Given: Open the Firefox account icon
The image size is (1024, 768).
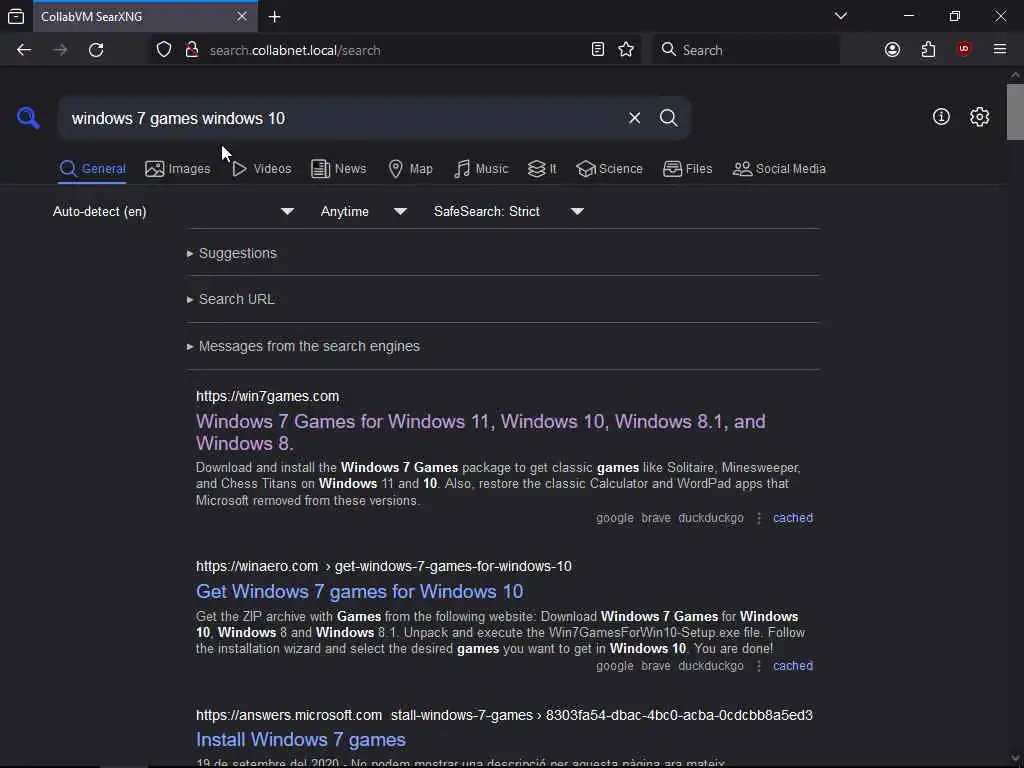Looking at the screenshot, I should [892, 50].
